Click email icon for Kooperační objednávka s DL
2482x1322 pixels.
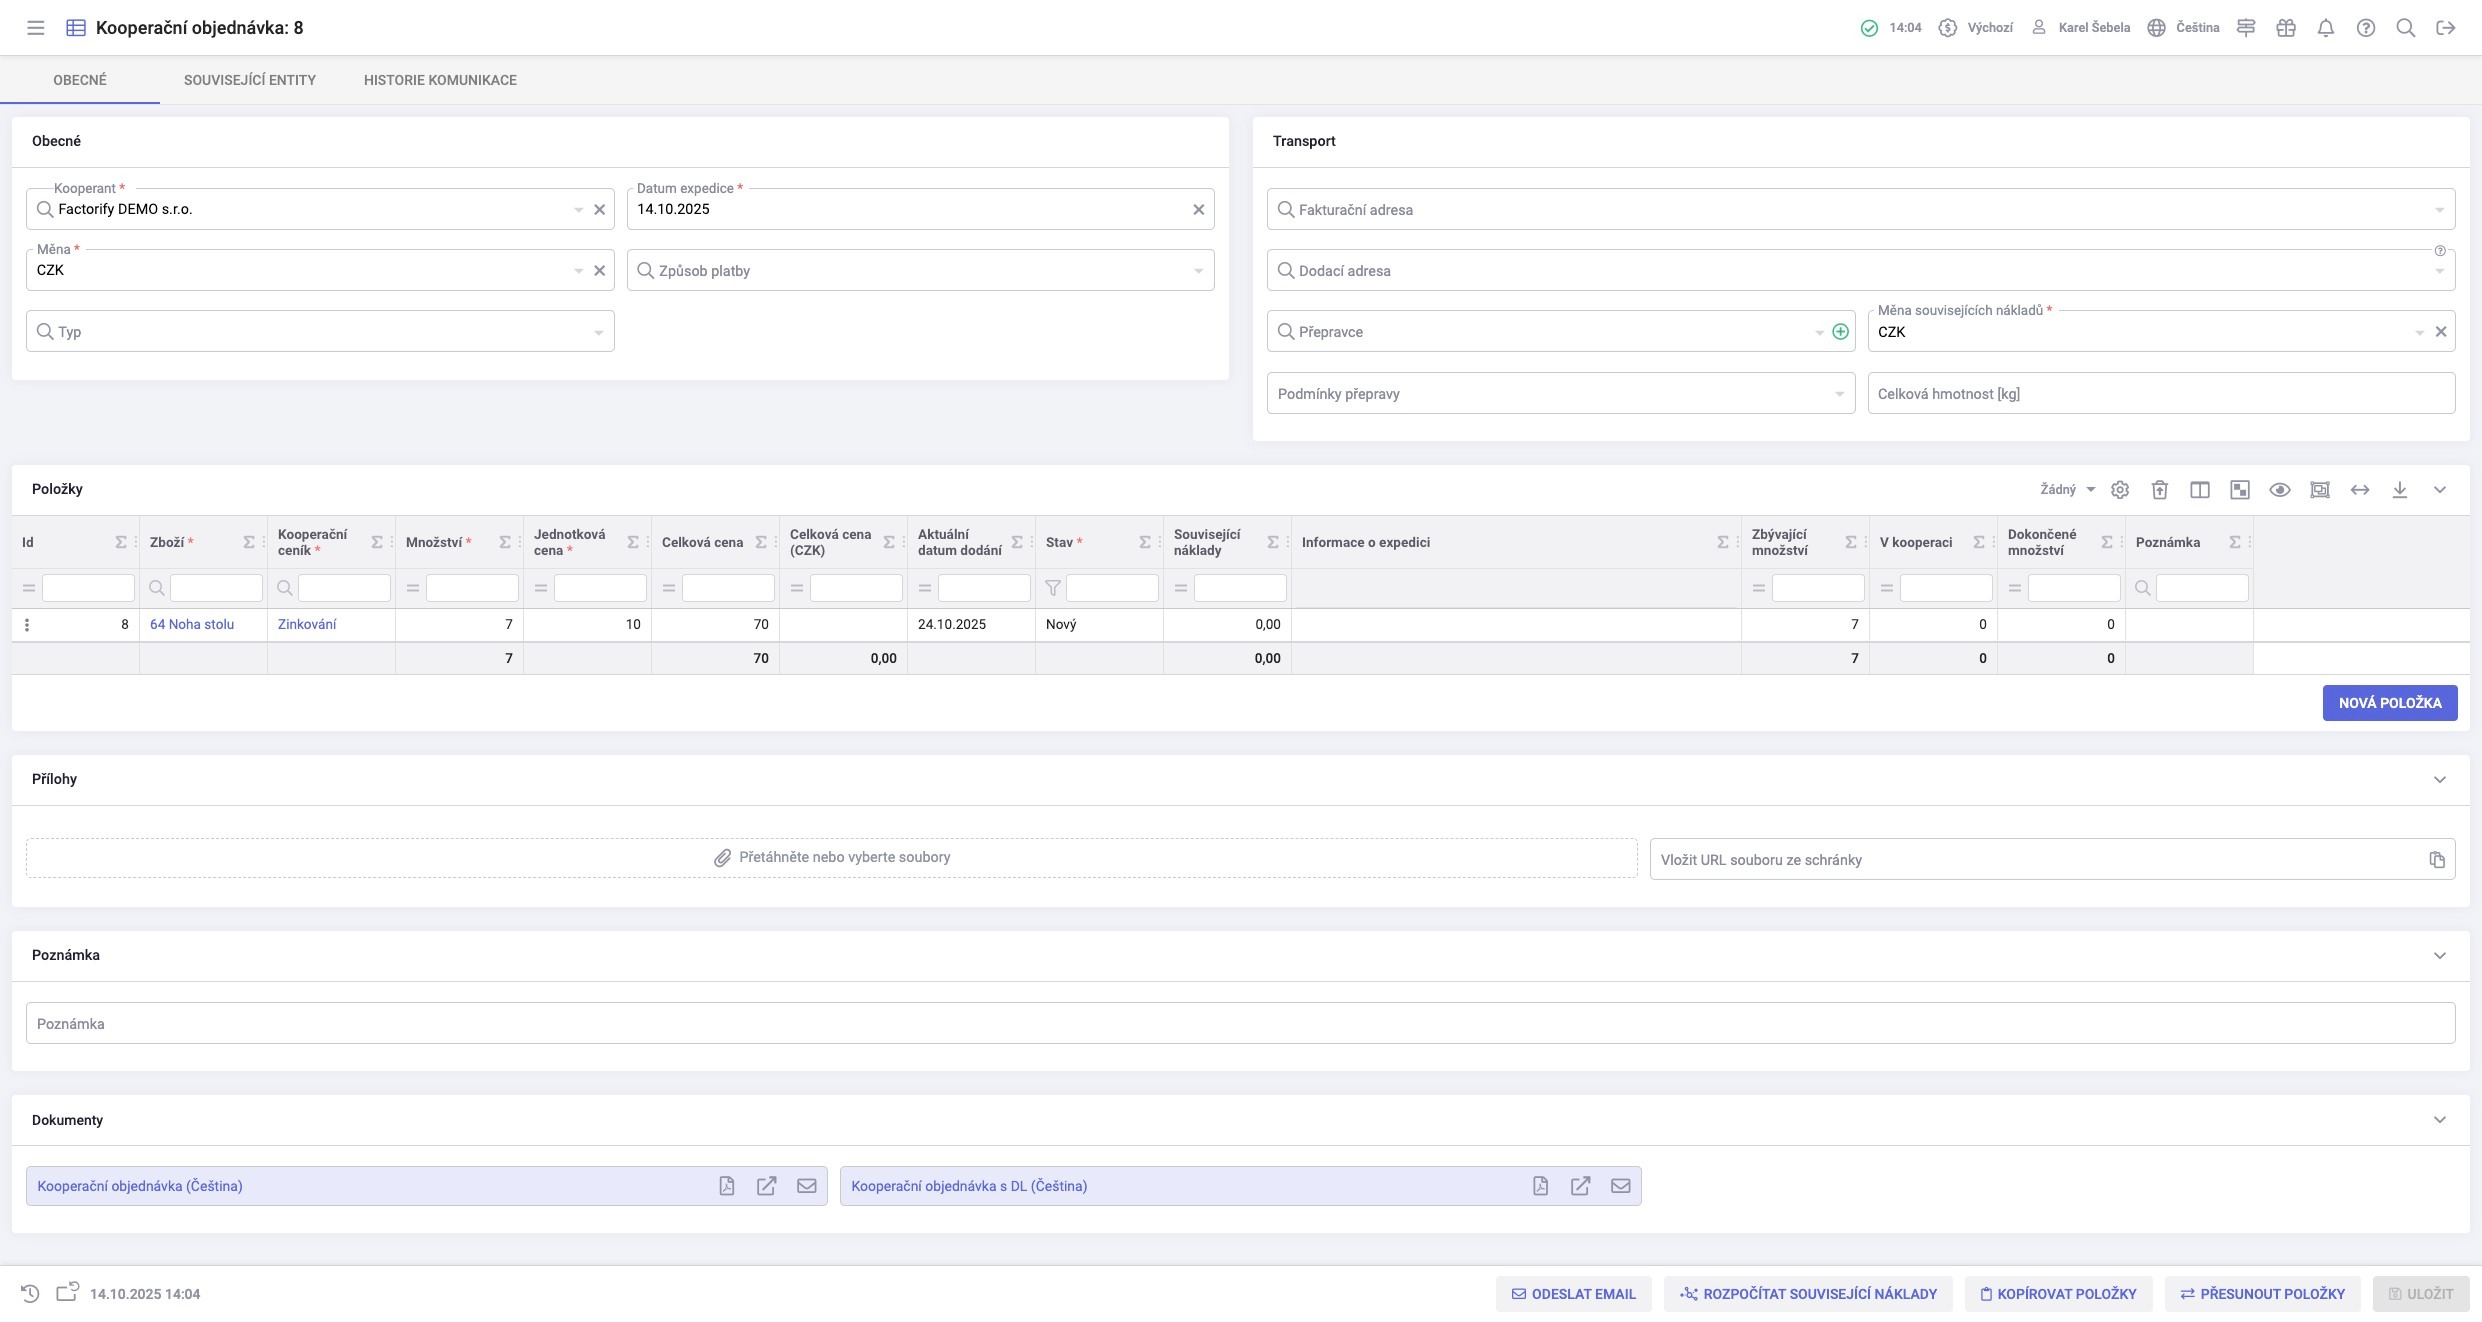coord(1620,1186)
